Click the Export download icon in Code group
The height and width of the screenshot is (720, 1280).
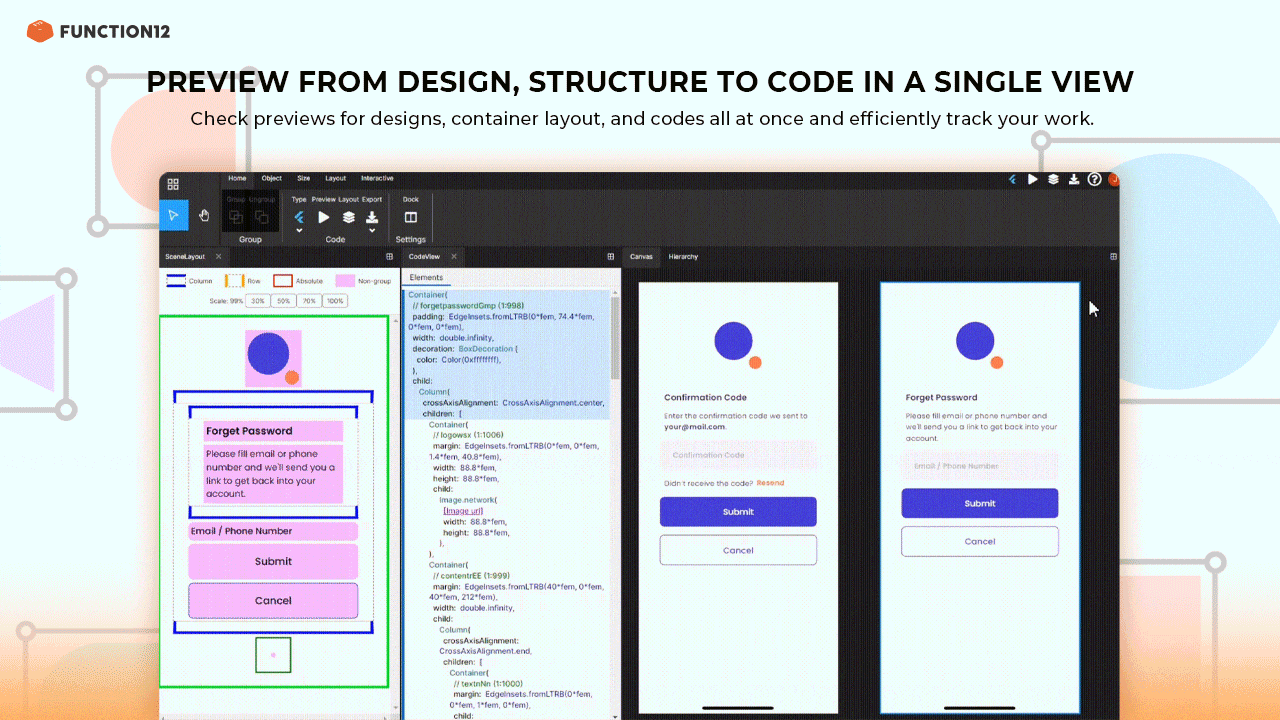(372, 216)
